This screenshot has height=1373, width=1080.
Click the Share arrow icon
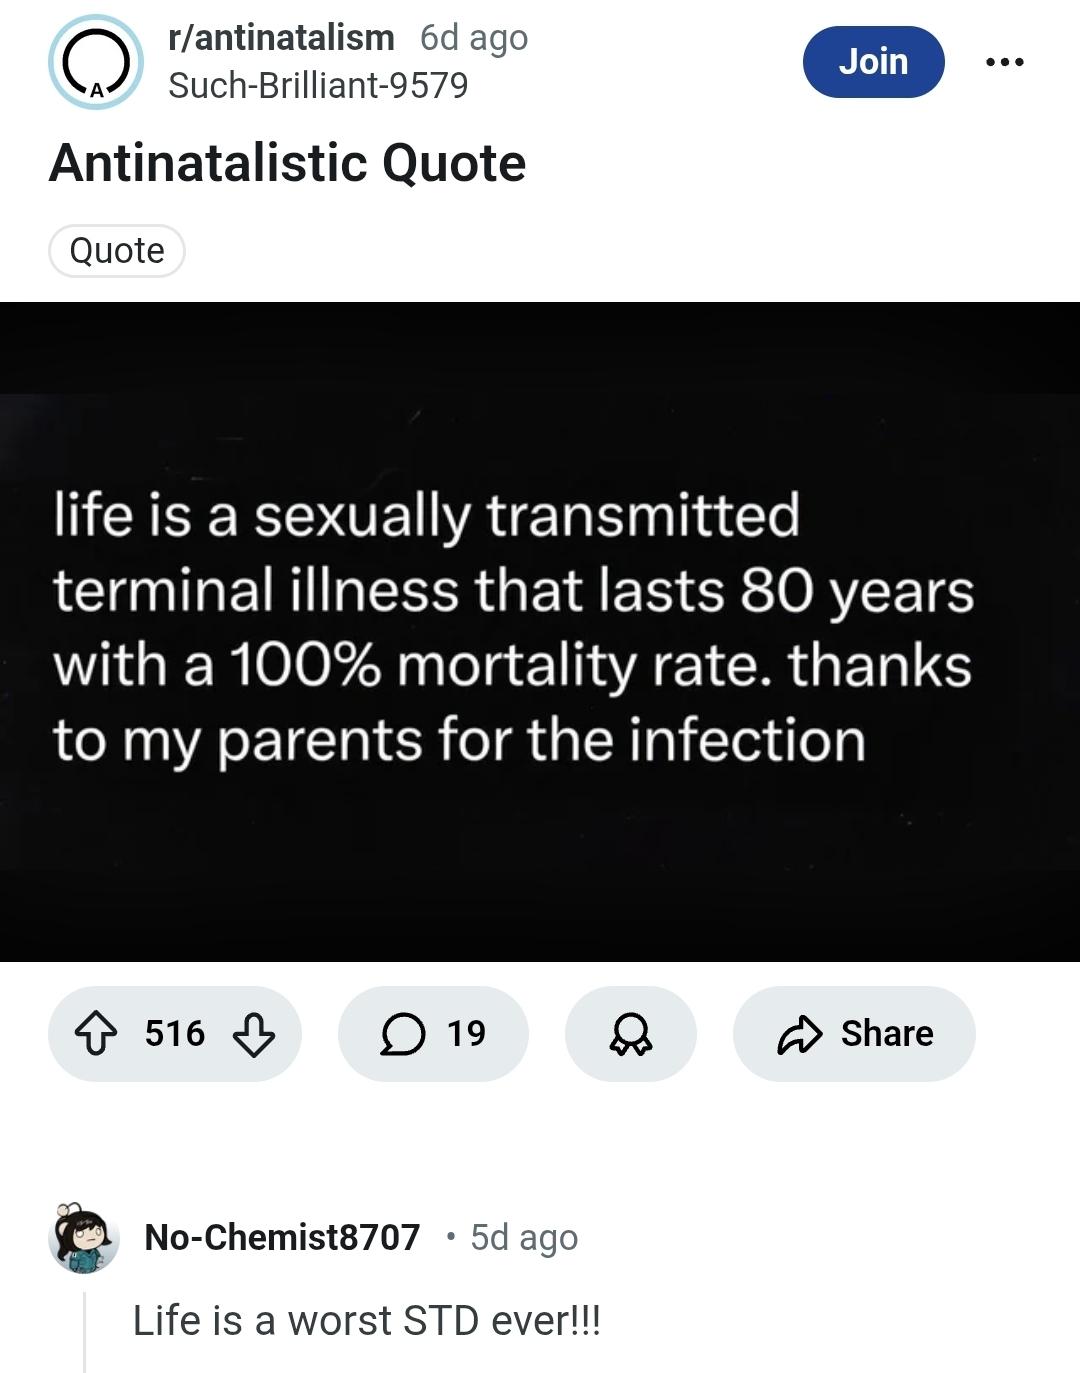[x=799, y=1034]
